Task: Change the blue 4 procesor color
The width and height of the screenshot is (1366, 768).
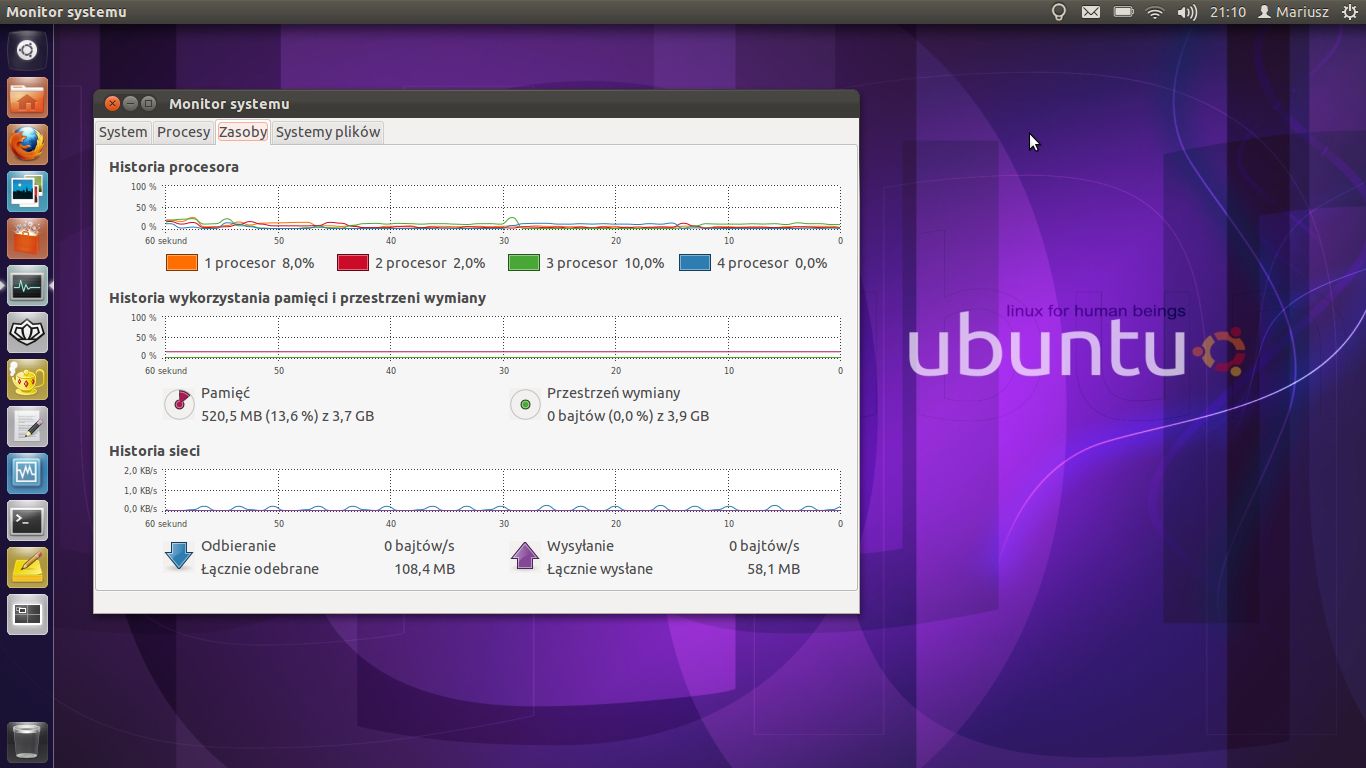Action: (x=695, y=263)
